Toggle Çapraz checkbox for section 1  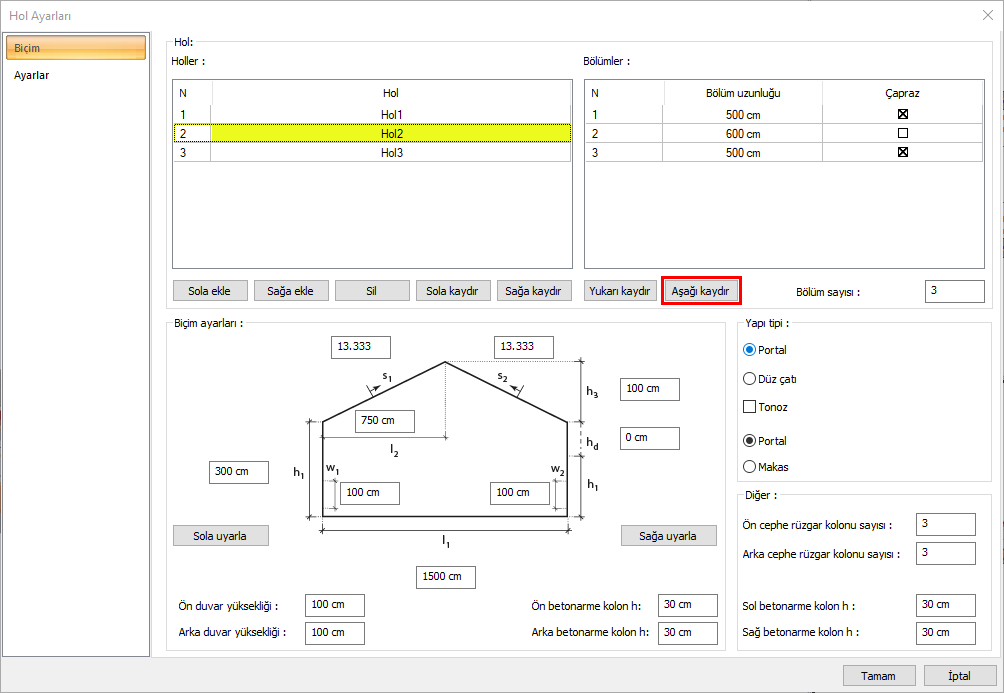tap(903, 114)
